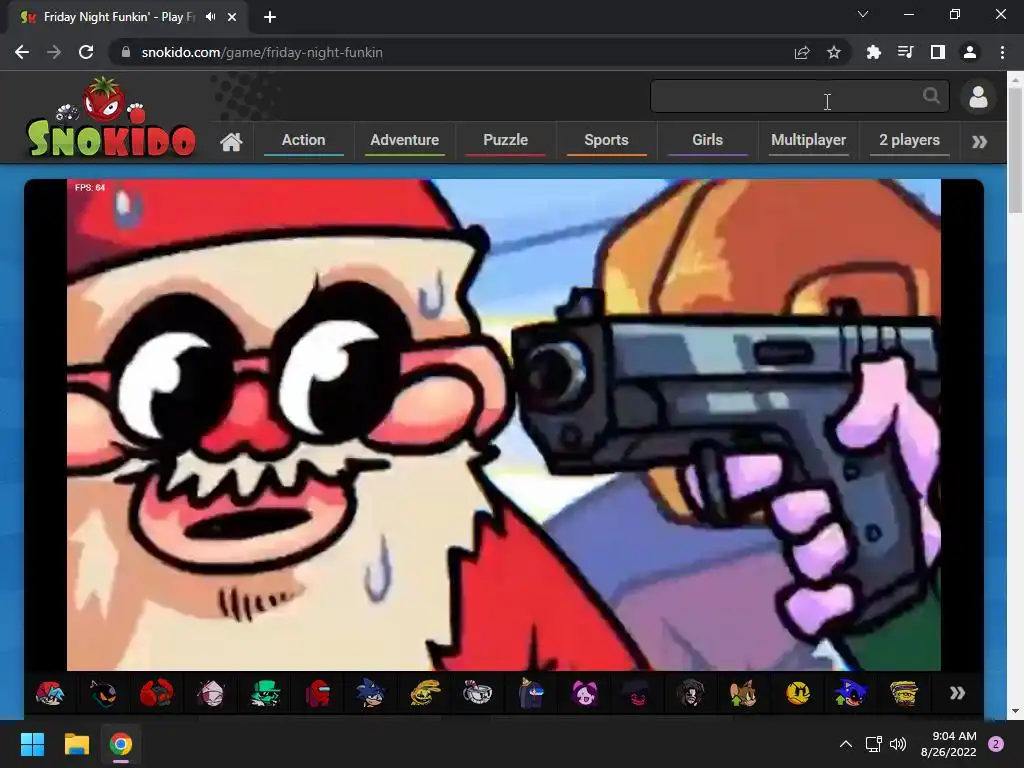The image size is (1024, 768).
Task: Open the Boyfriend character game icon
Action: tap(50, 693)
